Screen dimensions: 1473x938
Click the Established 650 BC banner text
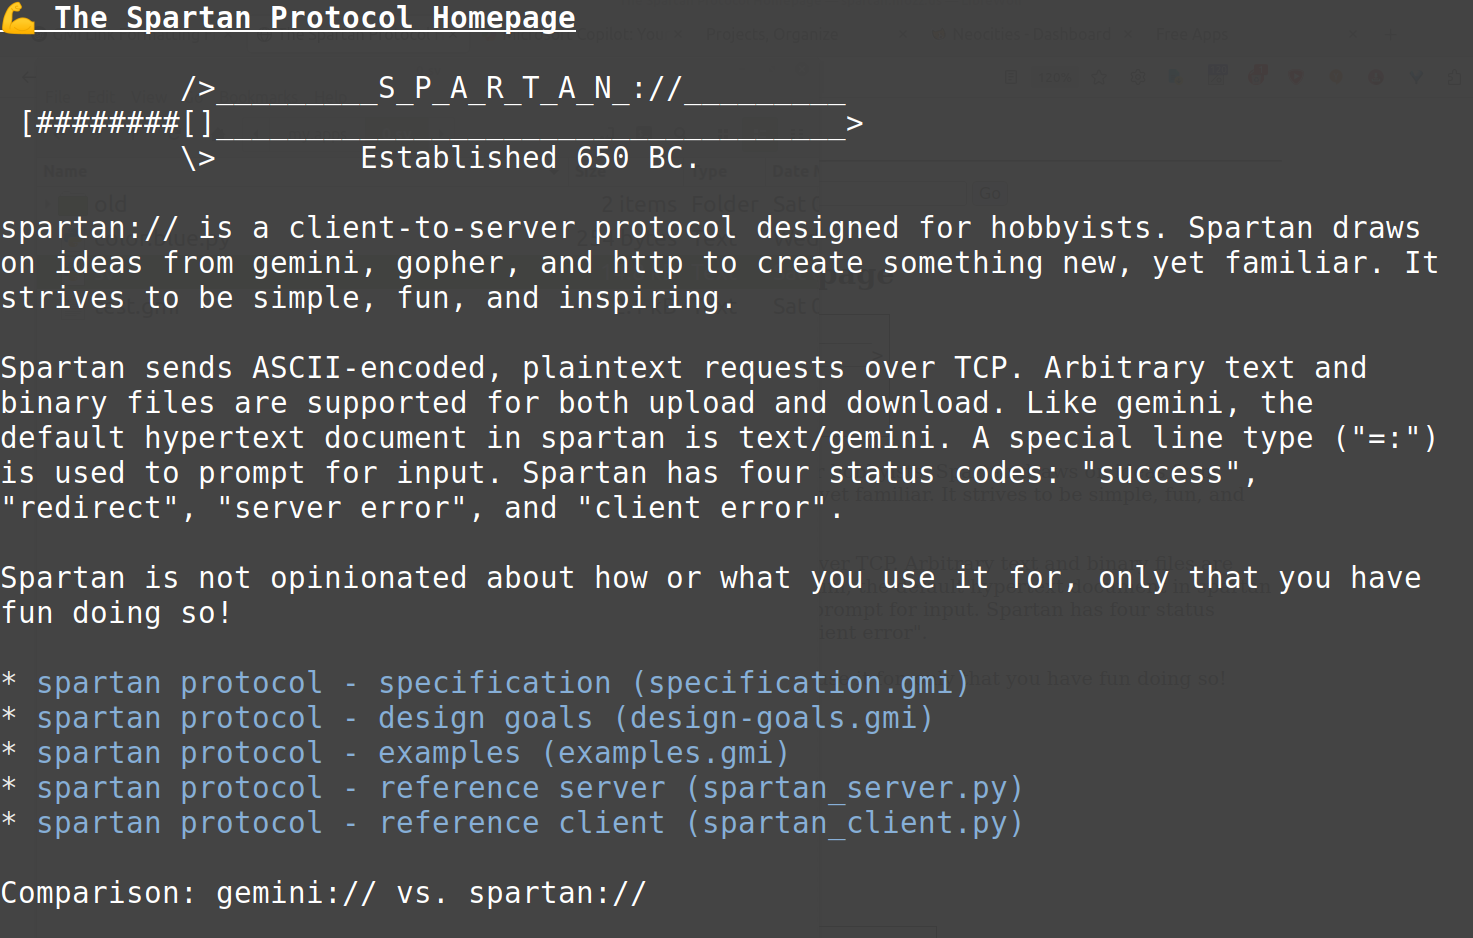coord(529,158)
